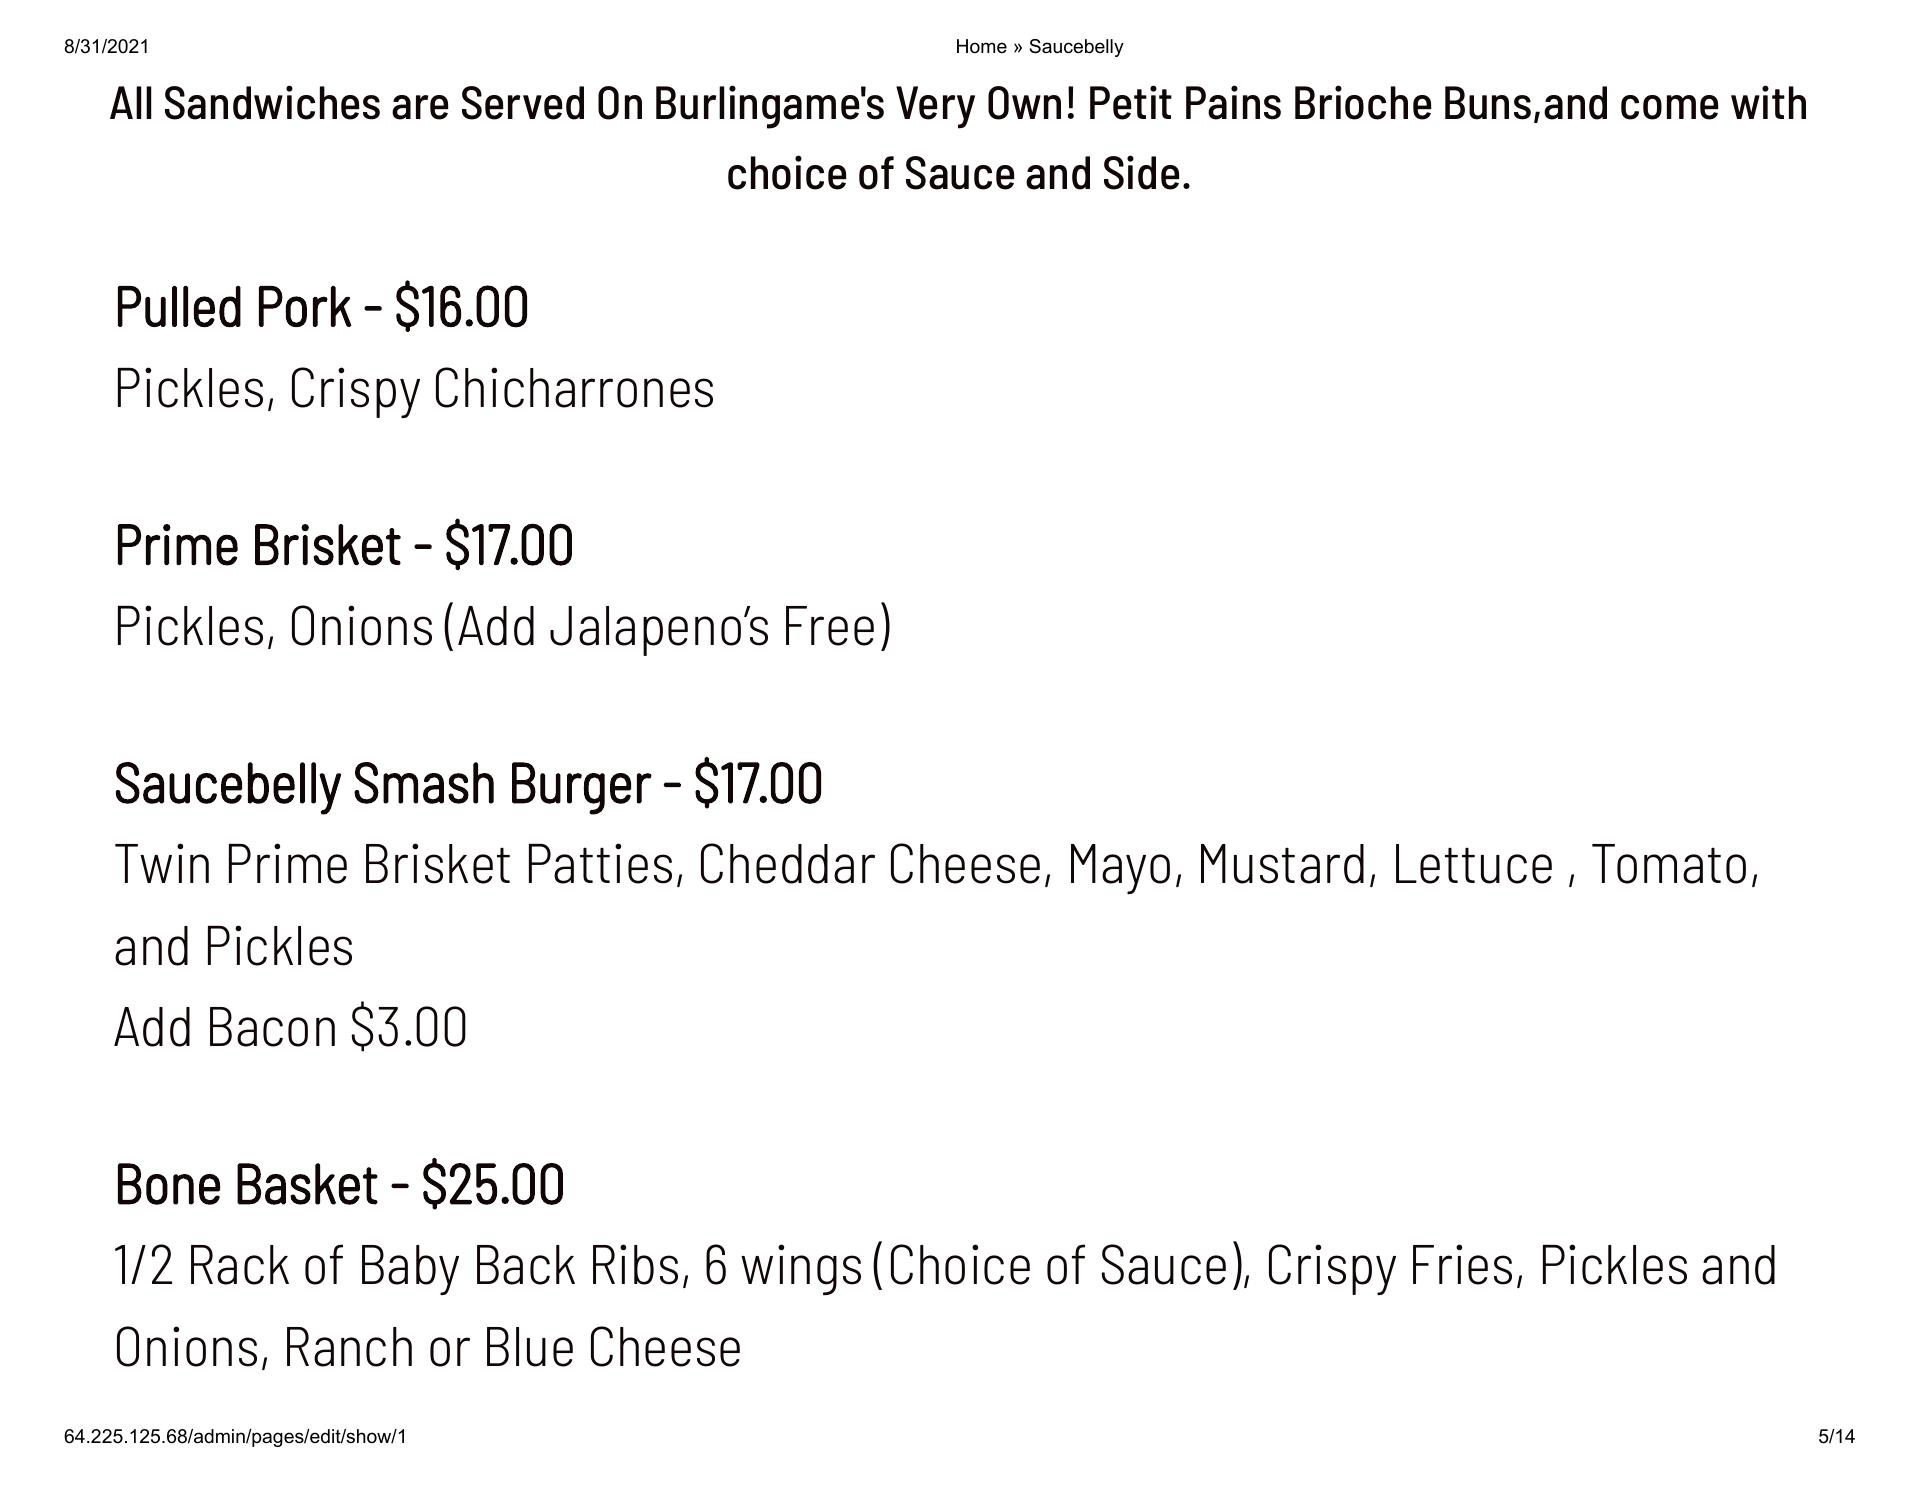Click the Home » Saucebelly page title
This screenshot has height=1485, width=1920.
pyautogui.click(x=1039, y=47)
